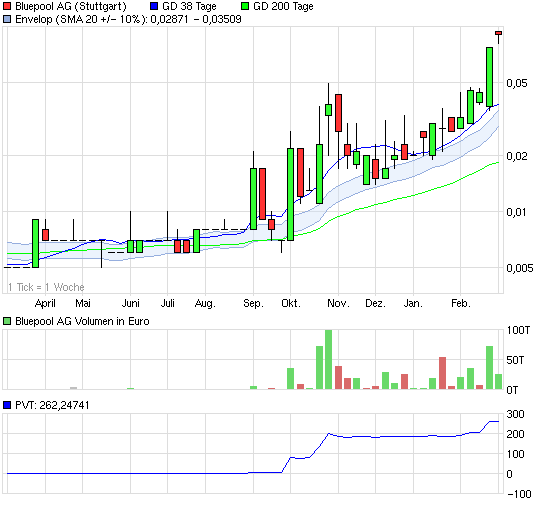Click the blue GD 38 Tage swatch
The height and width of the screenshot is (515, 545).
154,6
